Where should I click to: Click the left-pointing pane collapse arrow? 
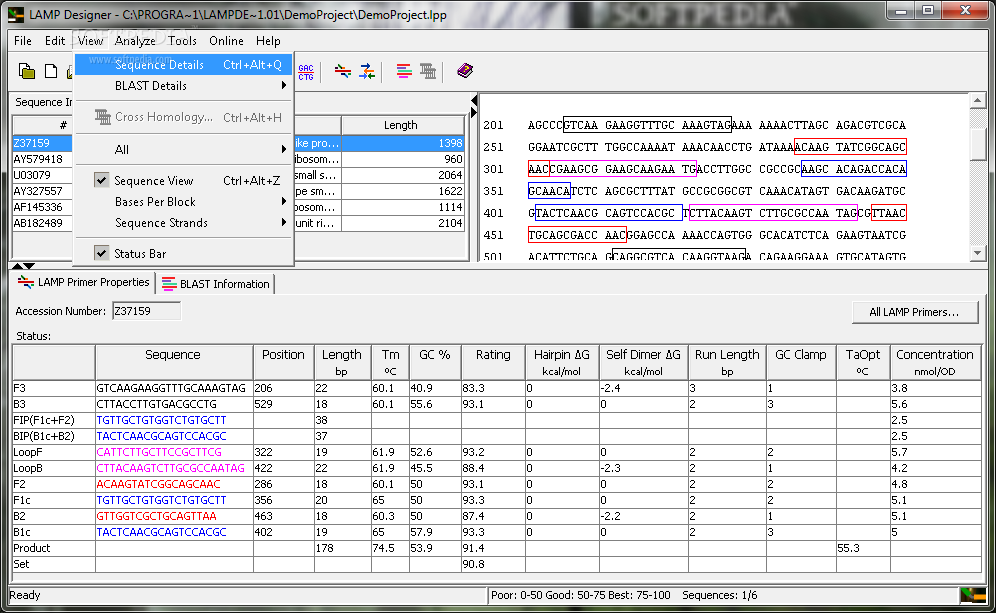coord(474,101)
